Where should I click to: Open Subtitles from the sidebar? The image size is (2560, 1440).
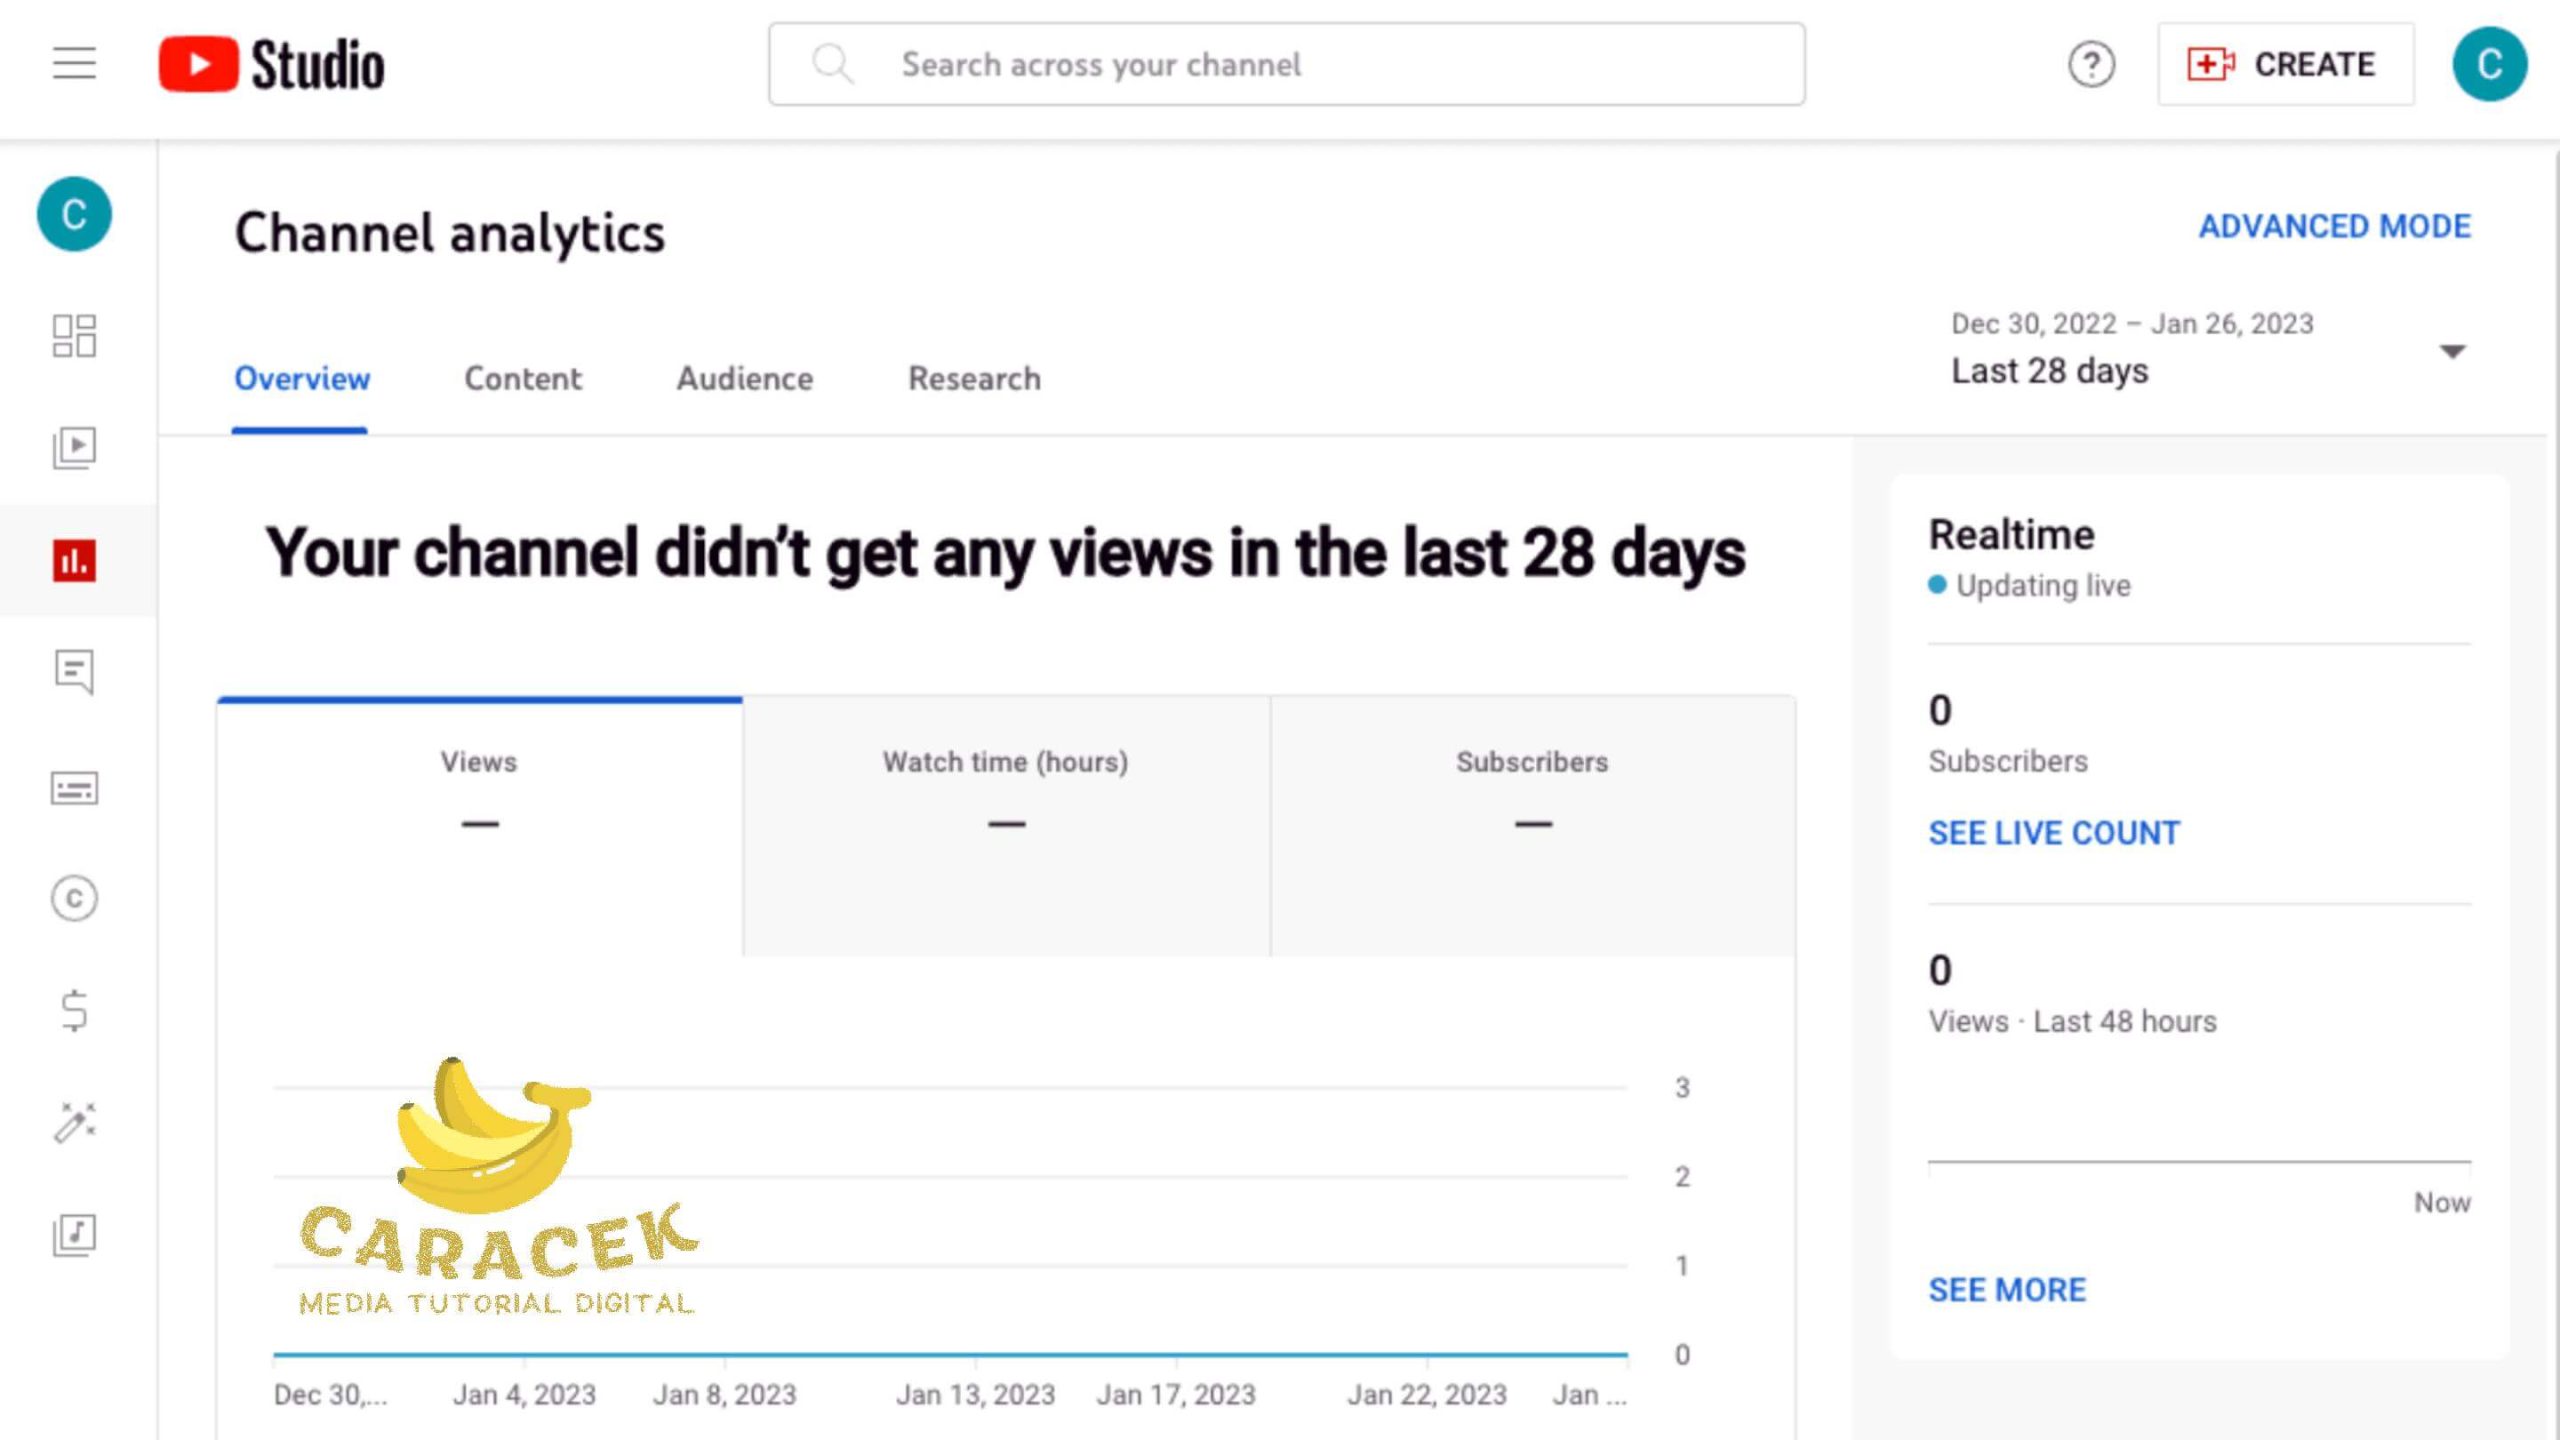[74, 788]
